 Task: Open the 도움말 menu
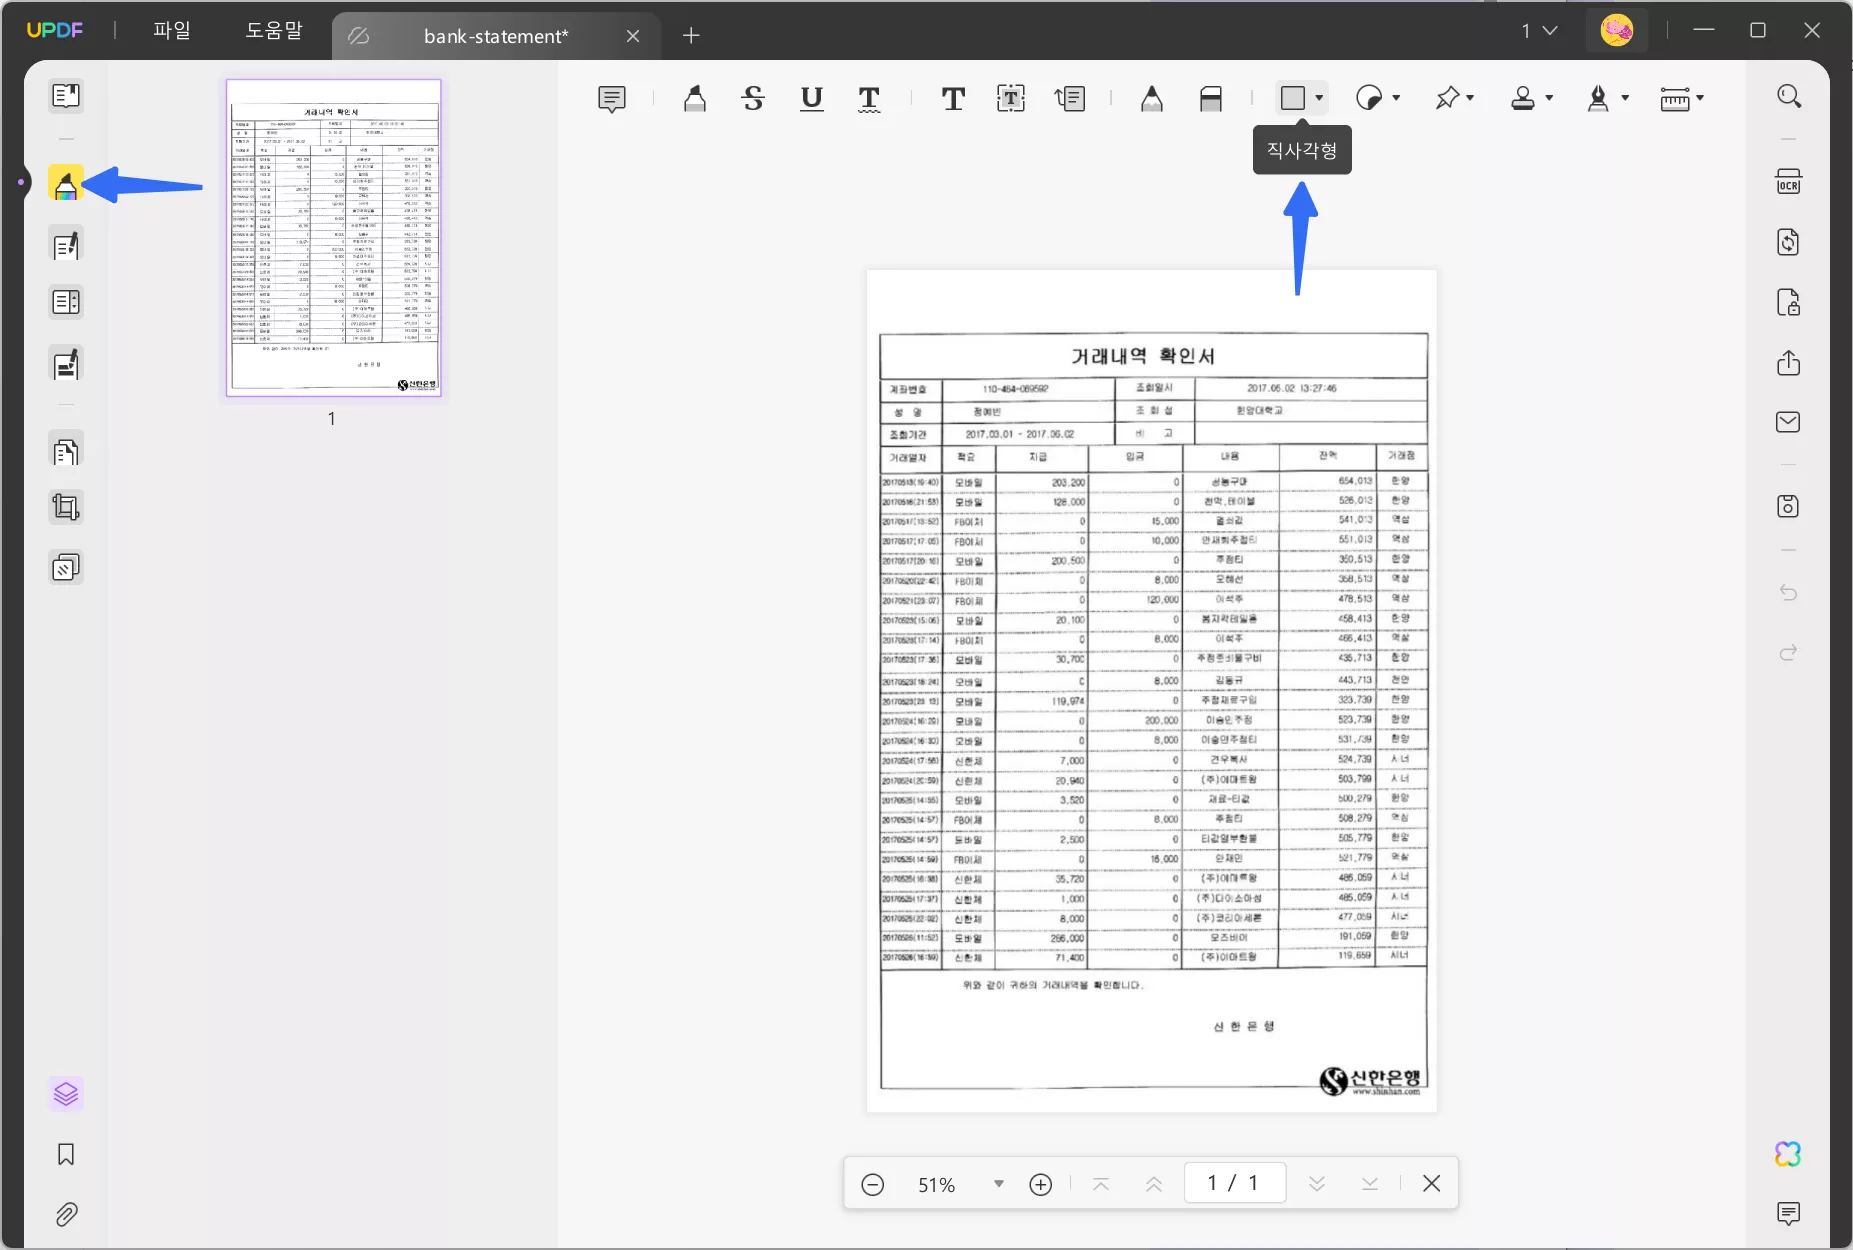(274, 31)
